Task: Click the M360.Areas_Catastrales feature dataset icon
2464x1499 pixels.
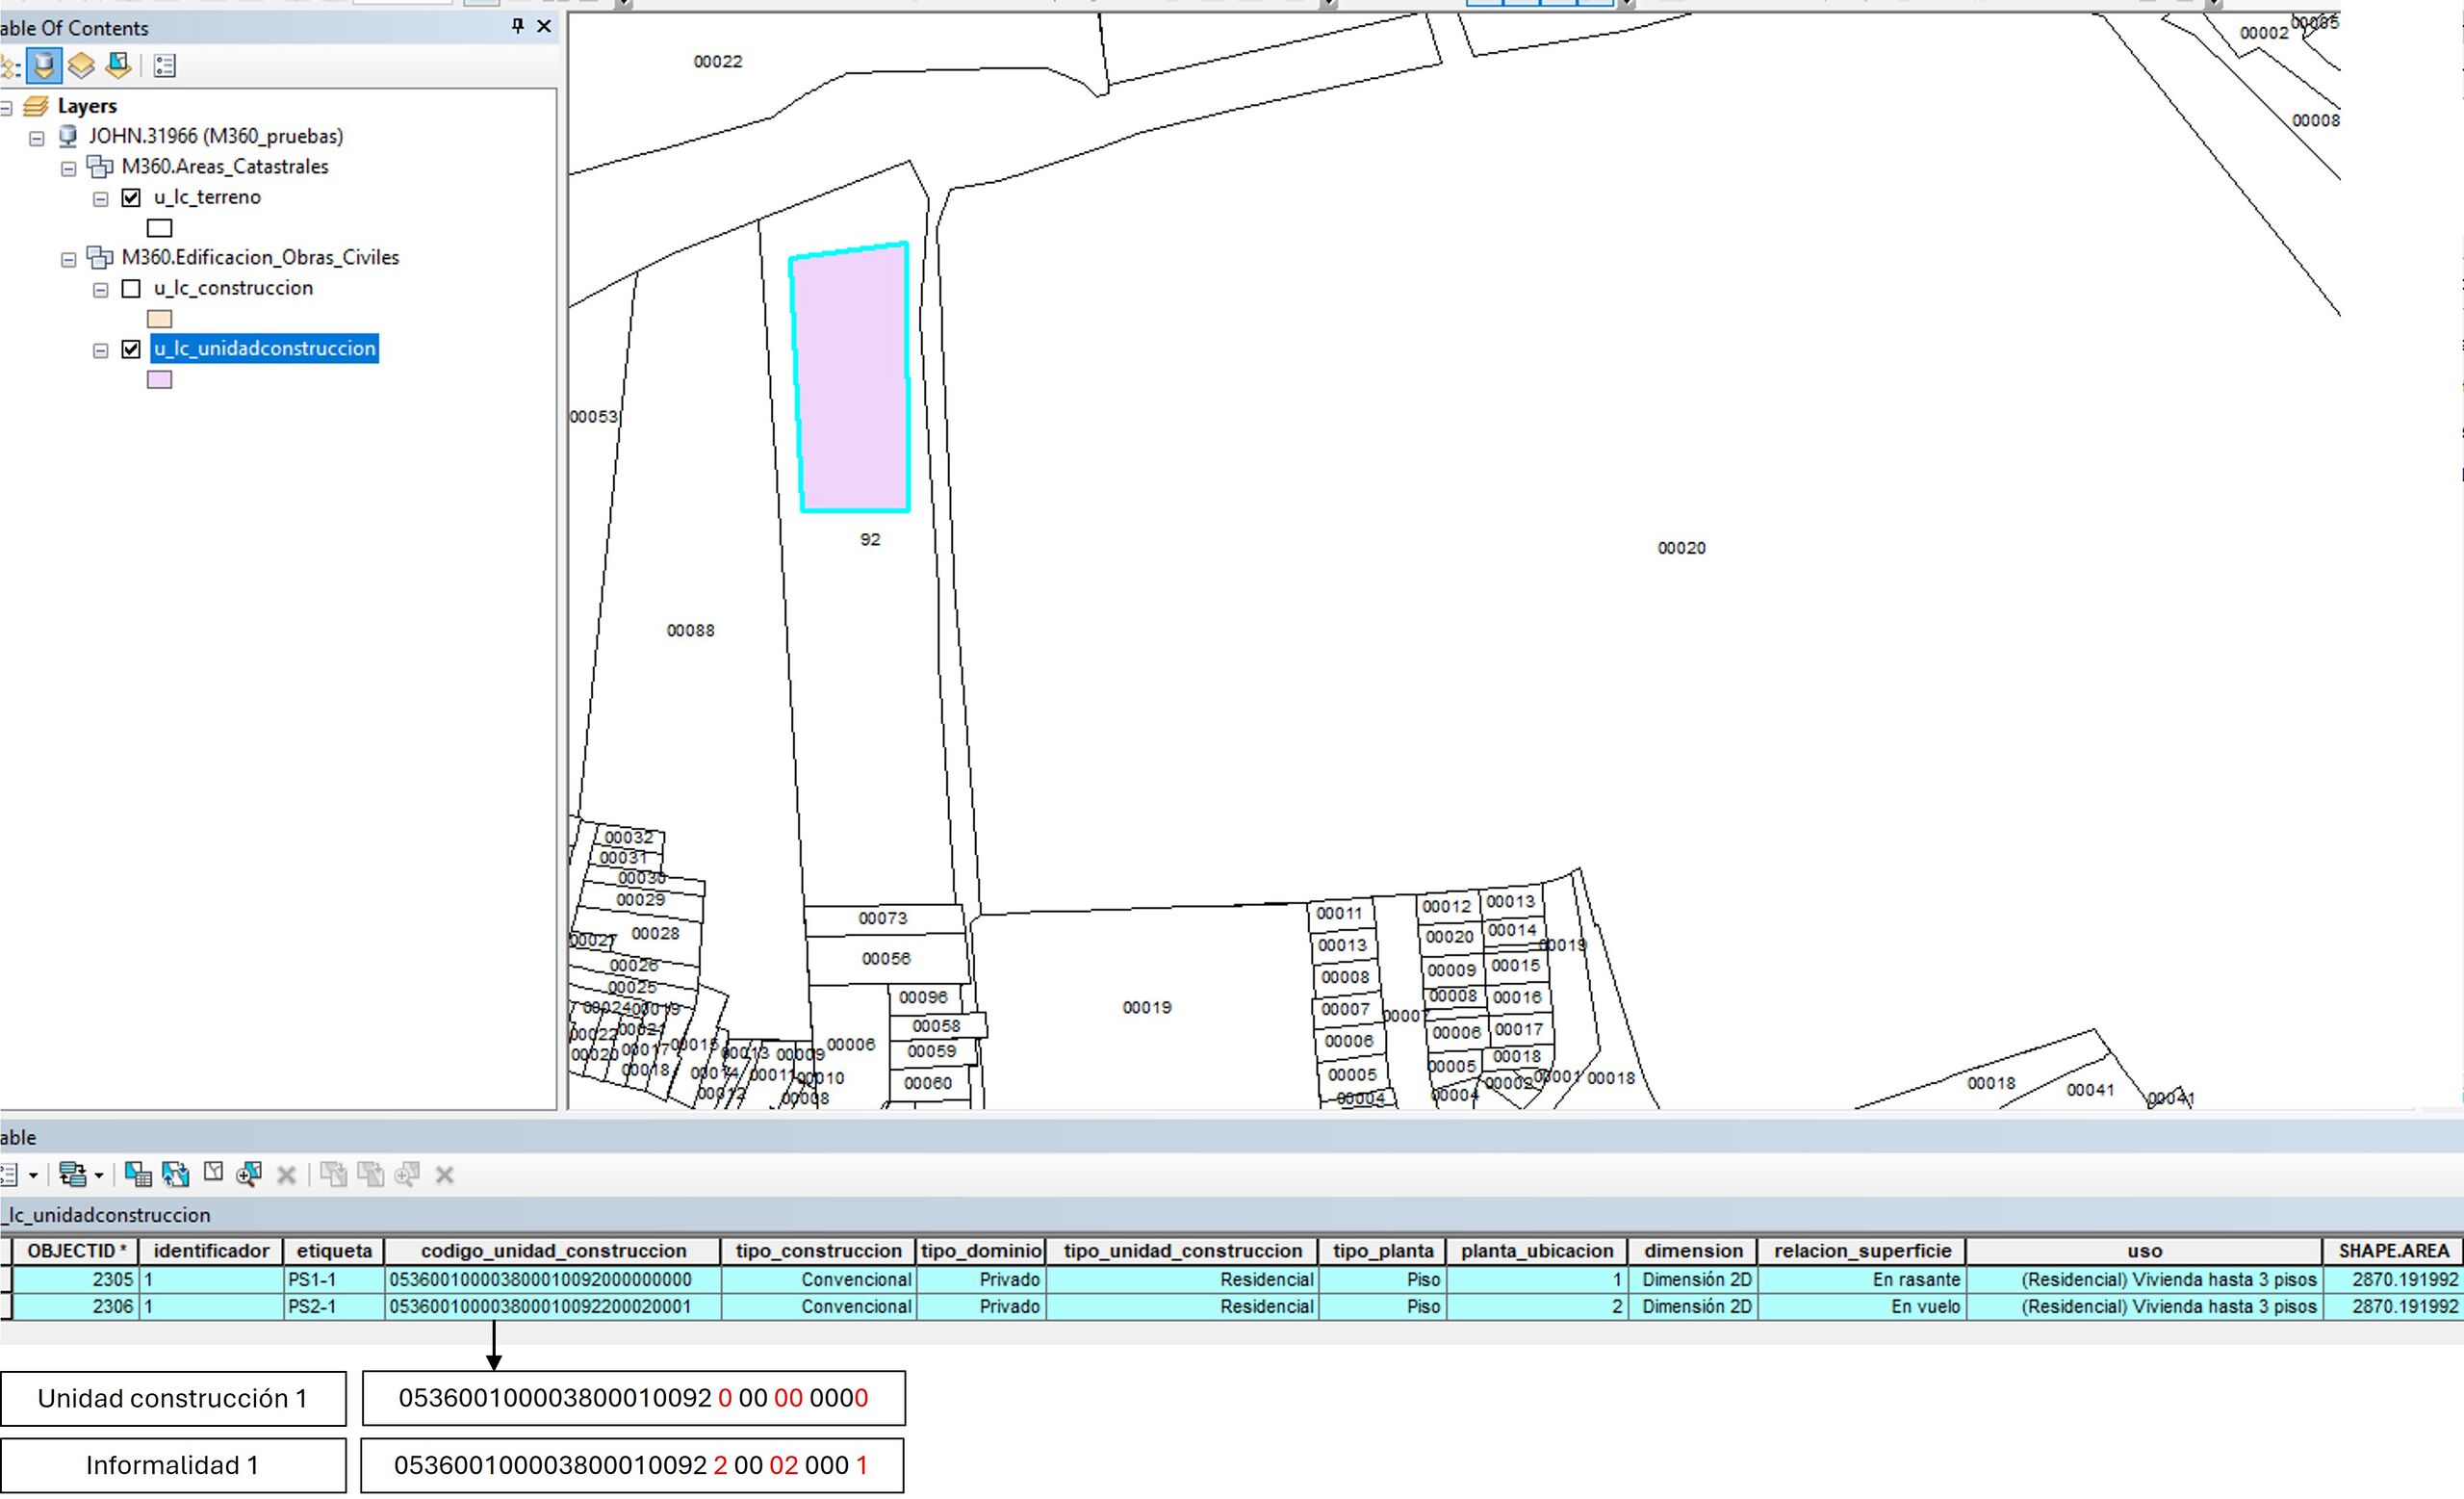Action: pos(100,166)
